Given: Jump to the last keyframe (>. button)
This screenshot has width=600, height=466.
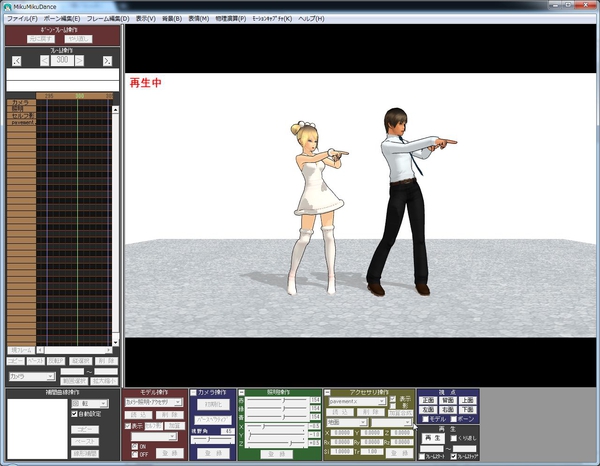Looking at the screenshot, I should click(108, 61).
